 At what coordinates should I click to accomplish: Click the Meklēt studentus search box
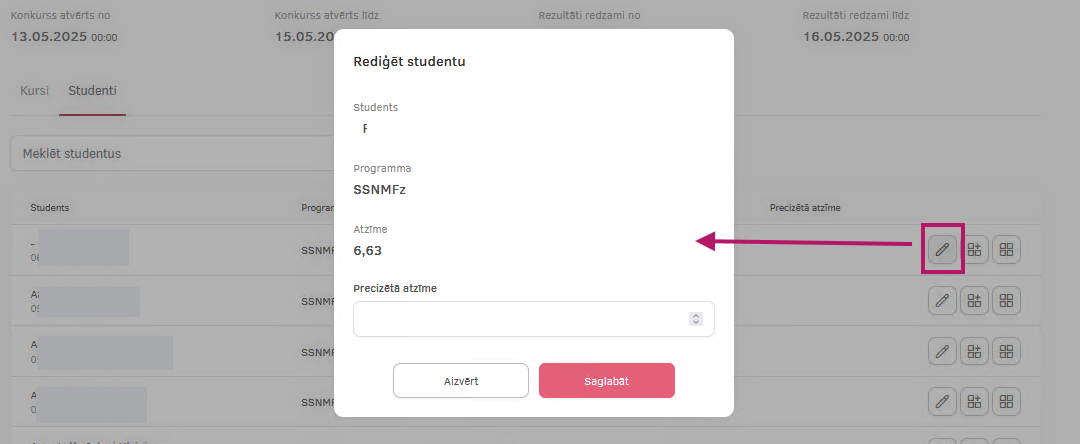(x=172, y=154)
